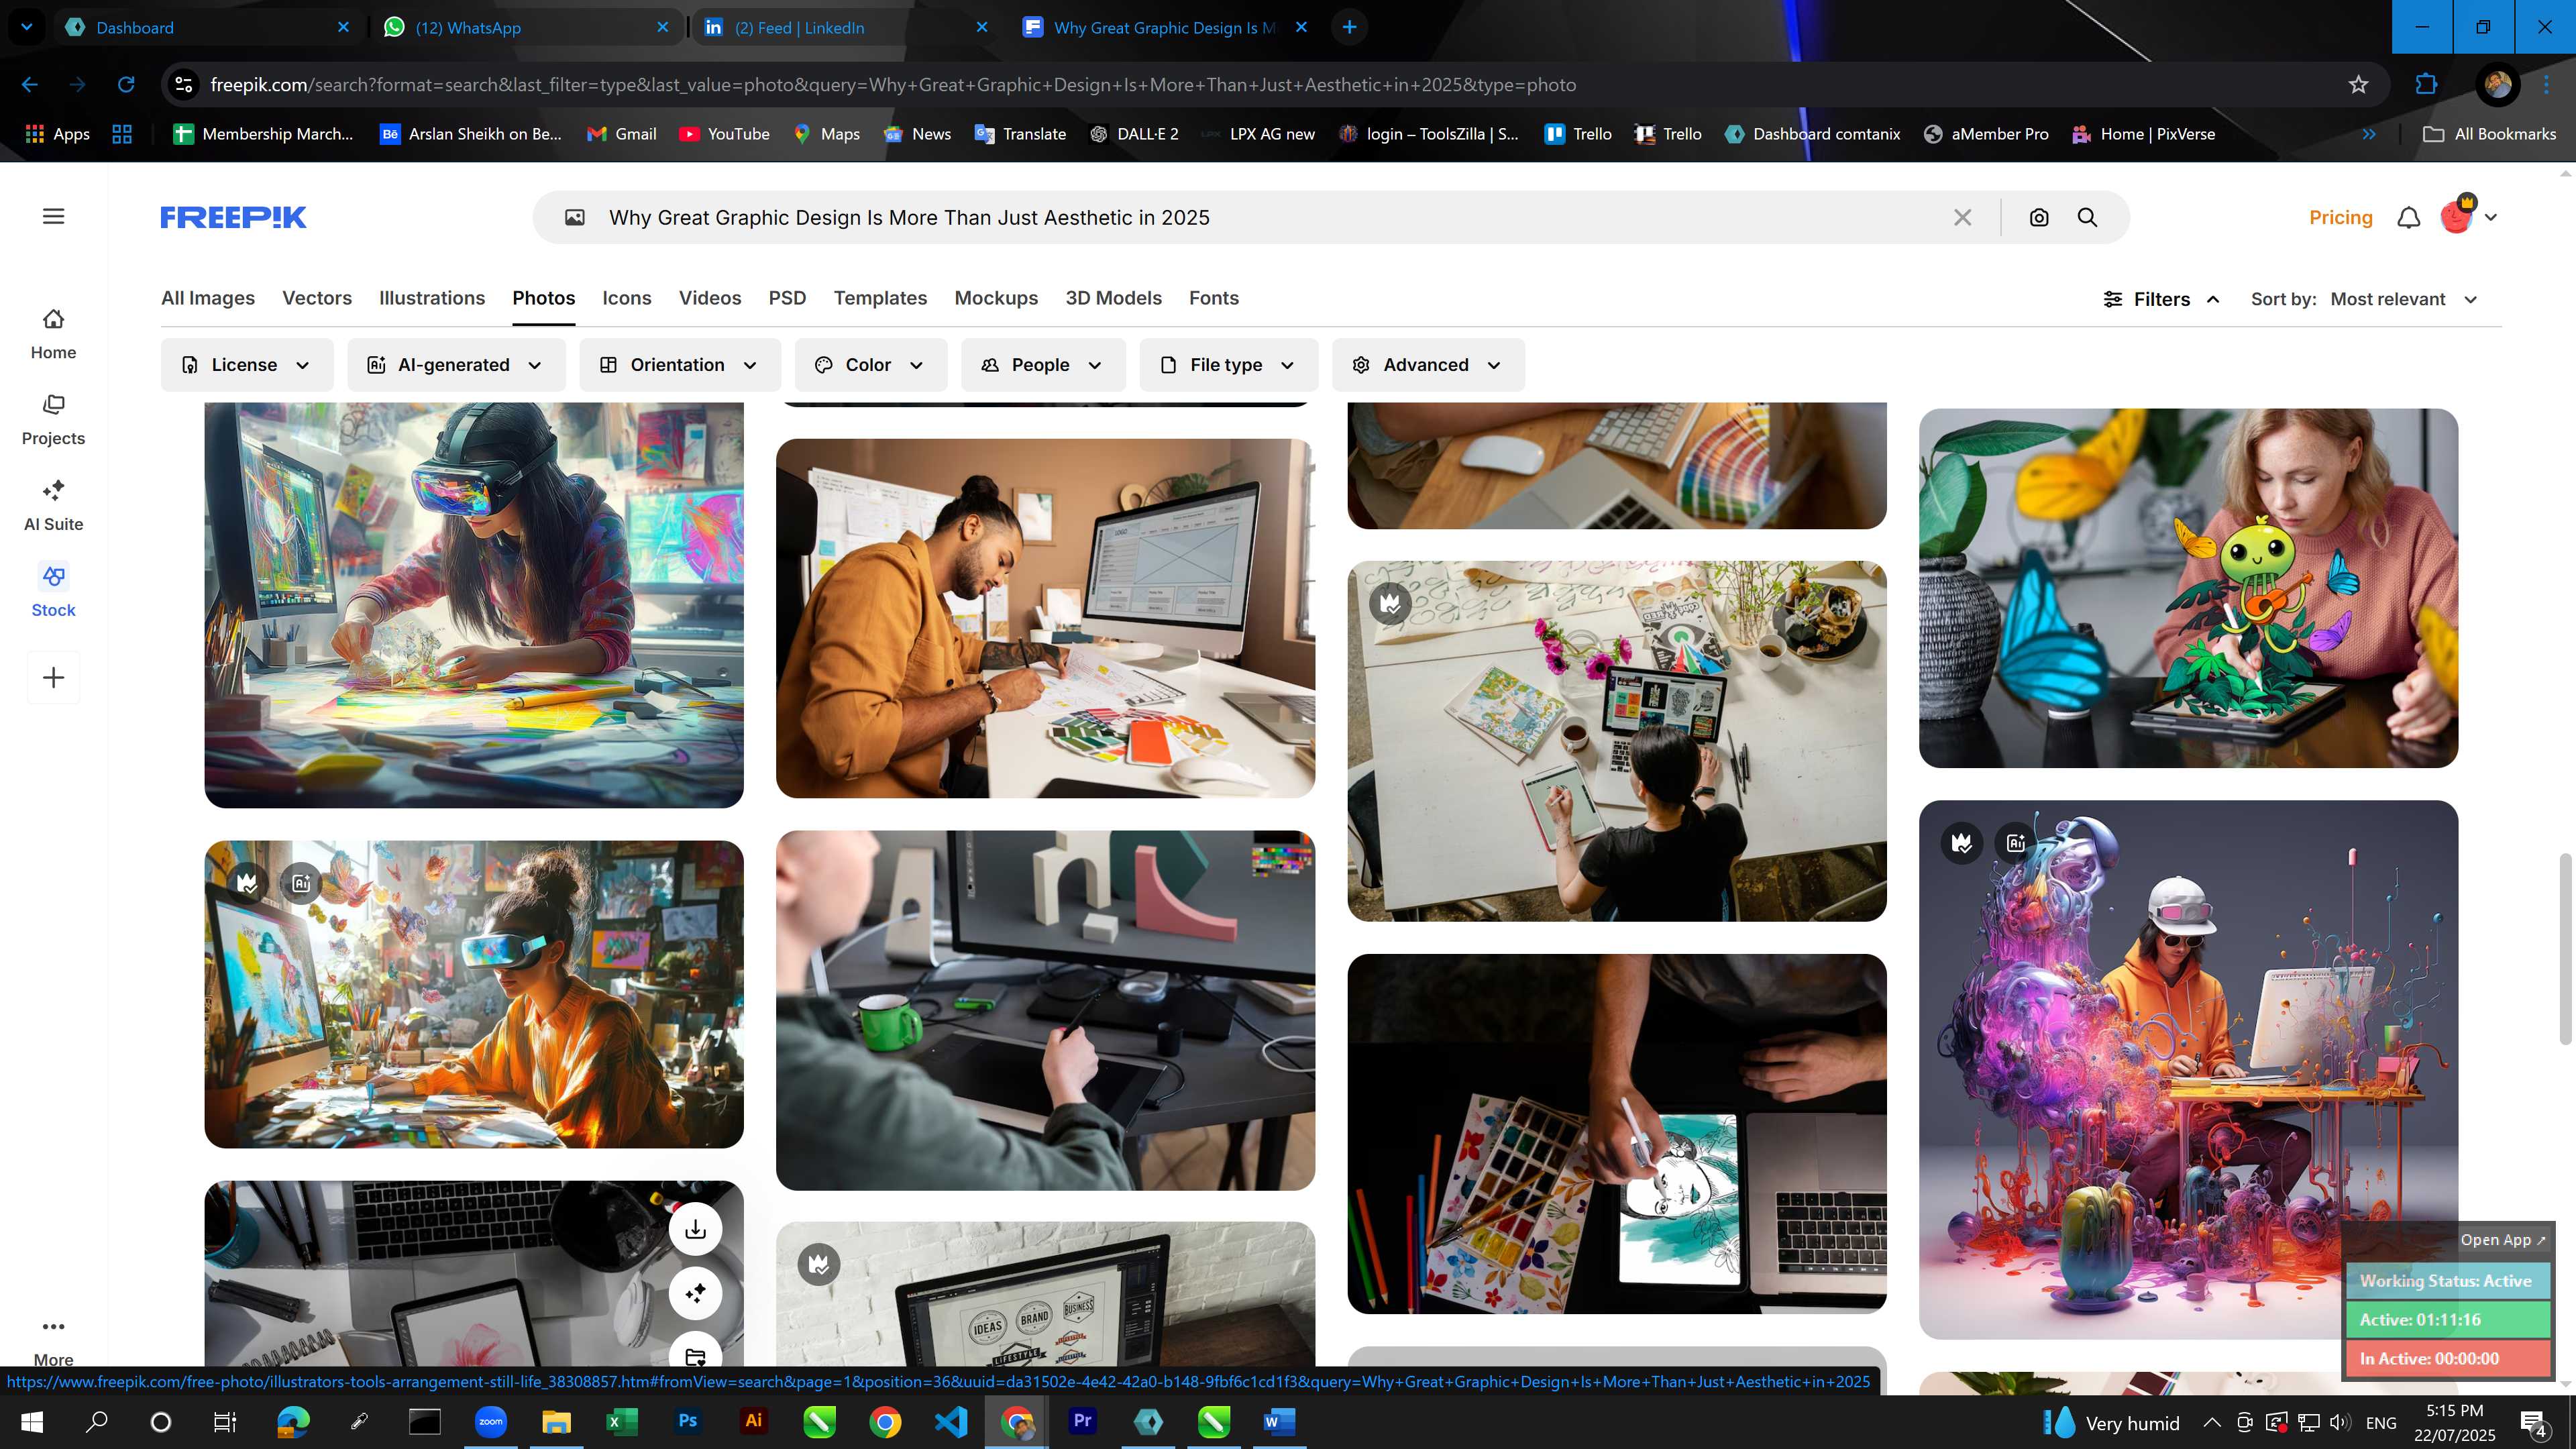Switch to Vectors tab

click(317, 298)
